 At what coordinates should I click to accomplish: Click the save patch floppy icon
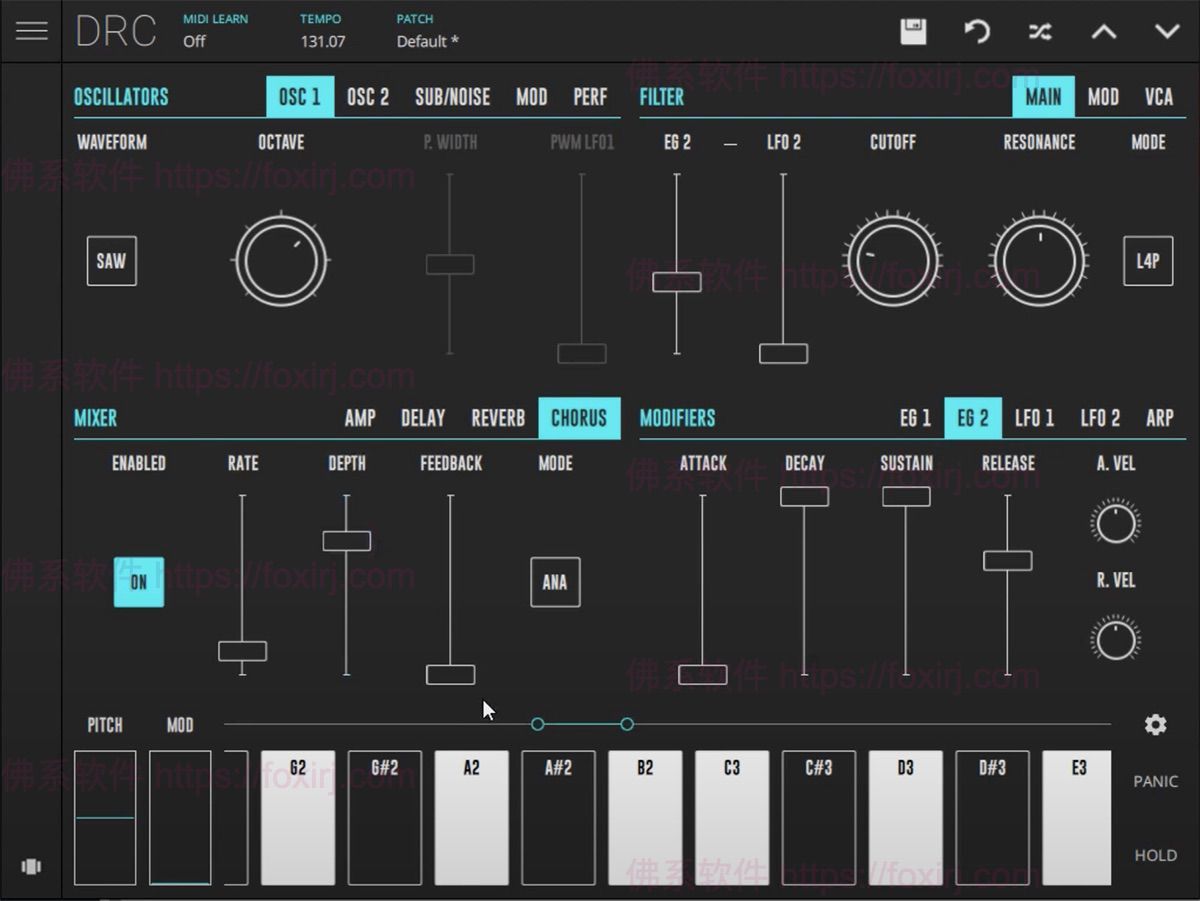[x=913, y=32]
